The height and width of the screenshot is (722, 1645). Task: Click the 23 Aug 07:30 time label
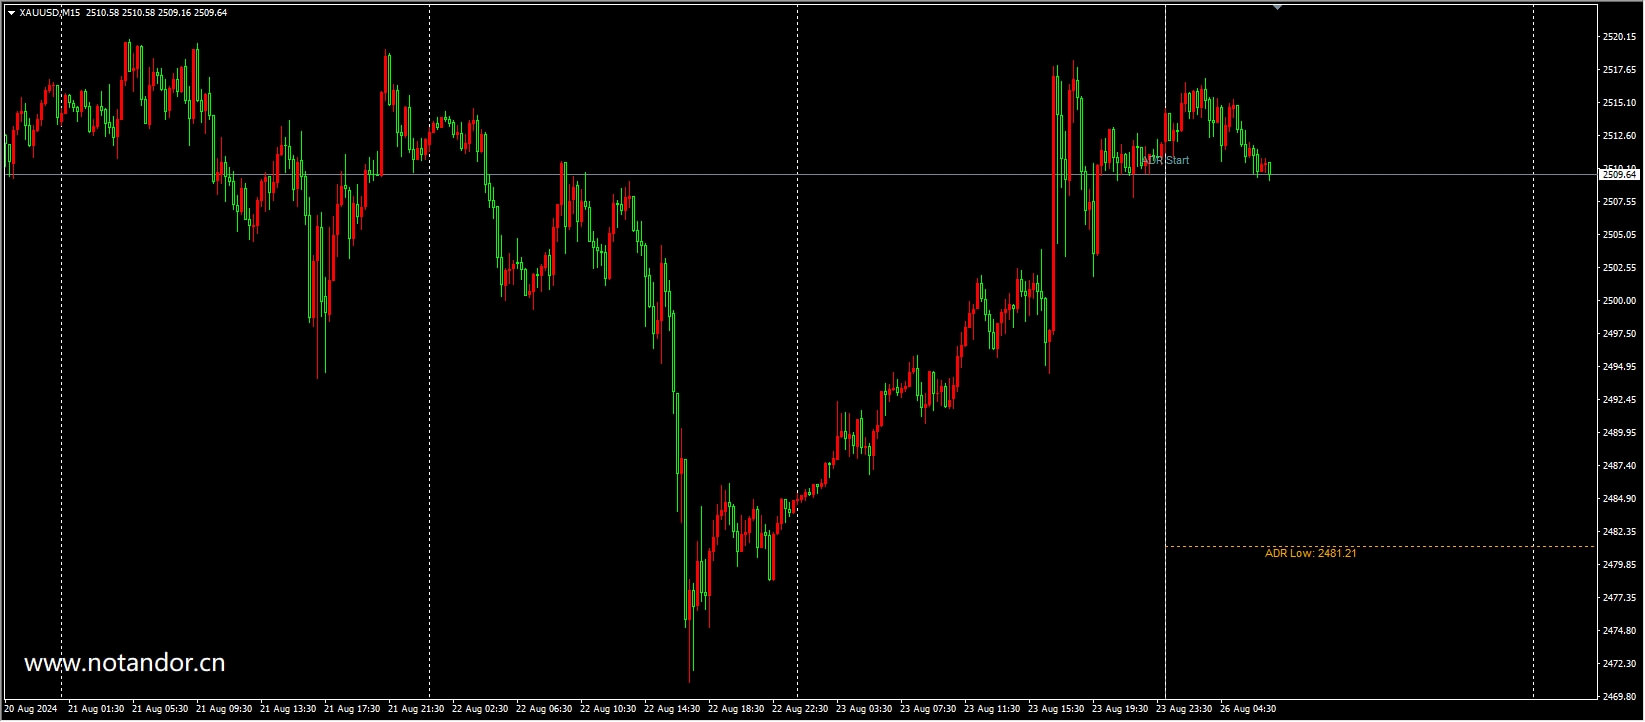point(928,709)
